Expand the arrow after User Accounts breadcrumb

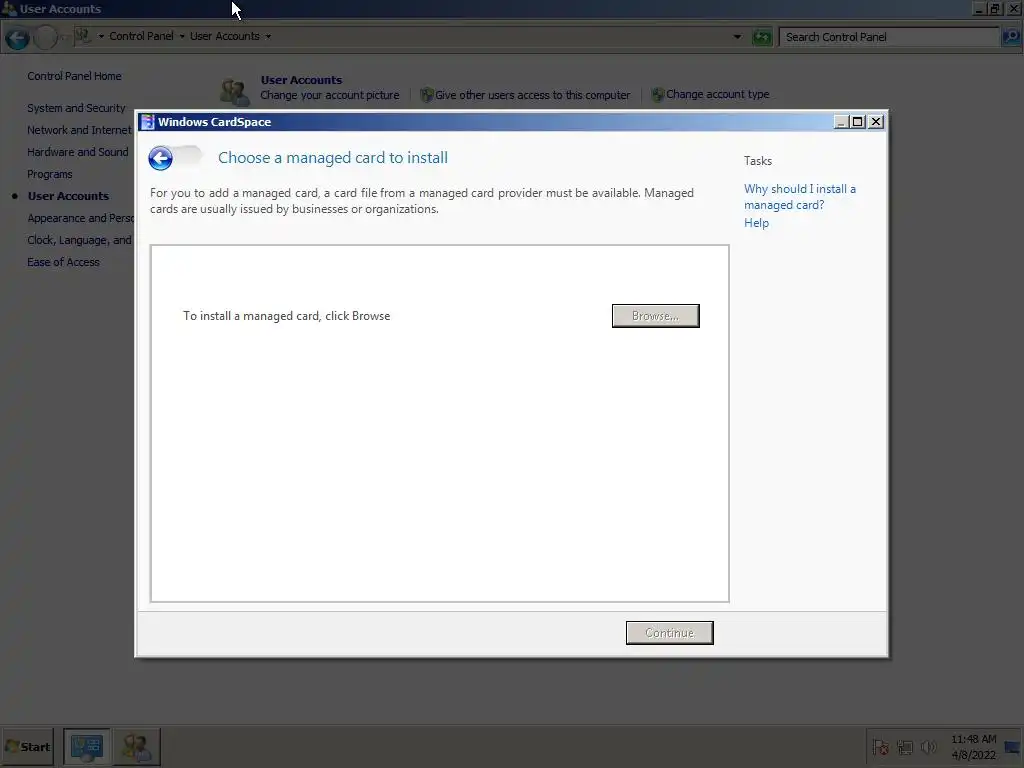(268, 37)
